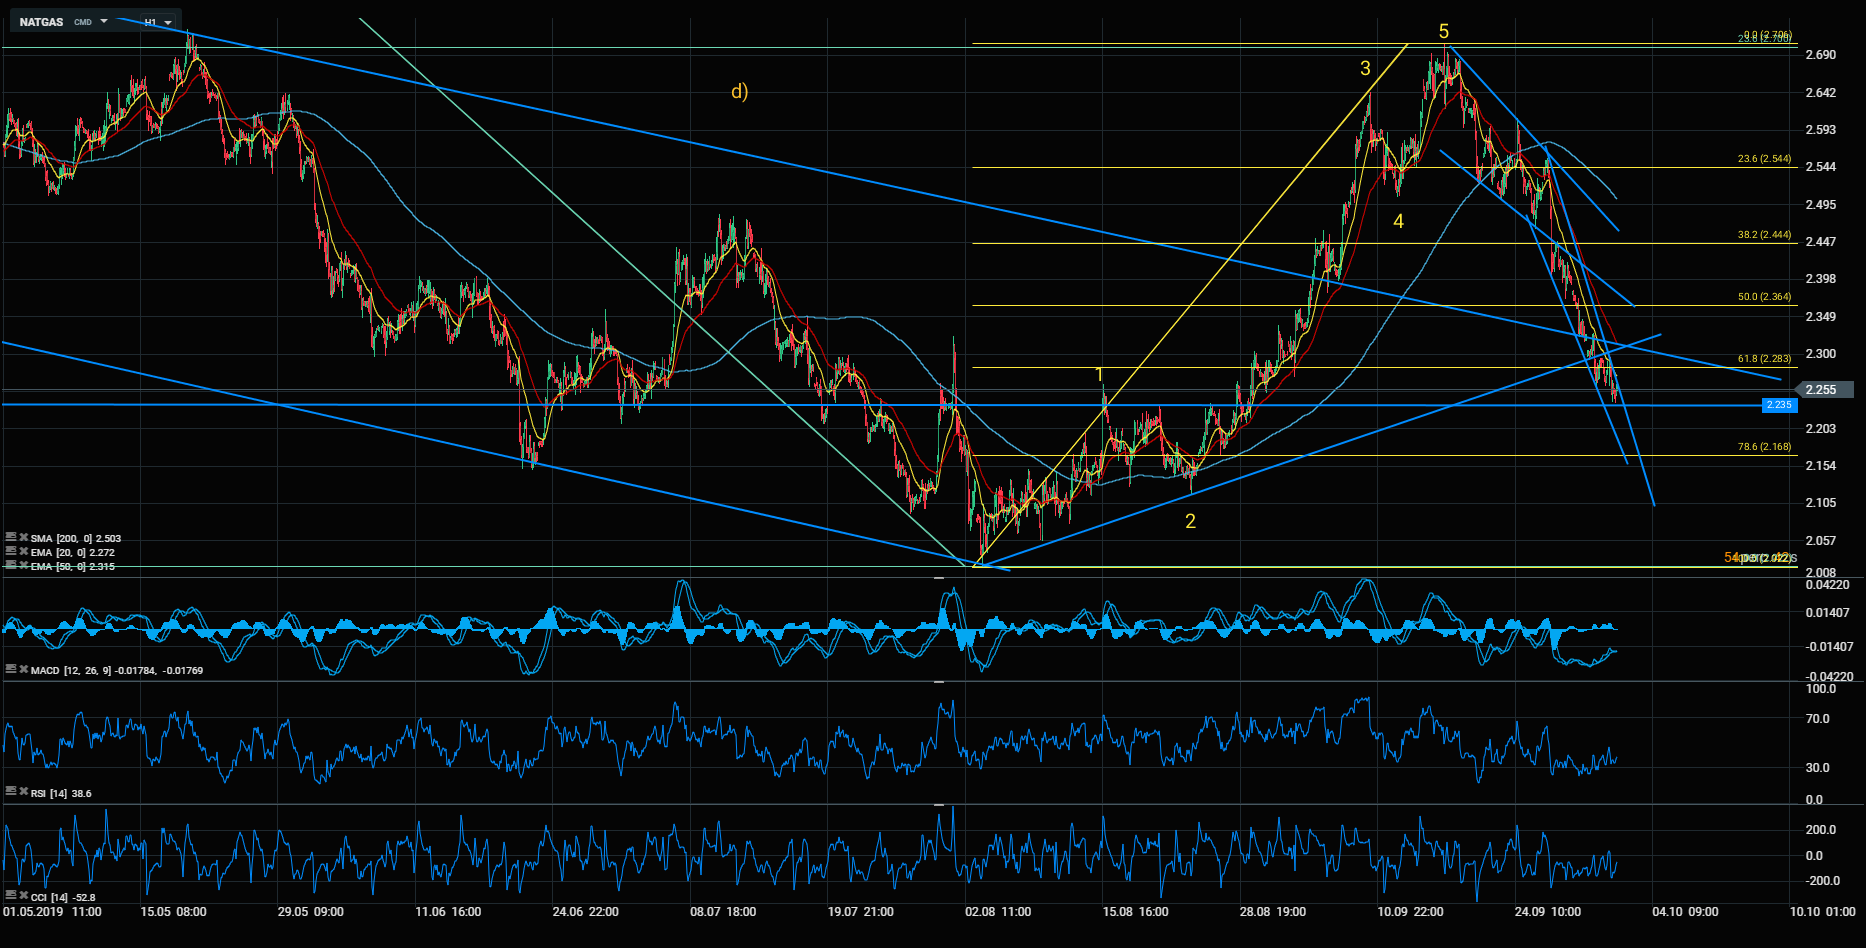Click the 24.09 10:00 time axis label
Image resolution: width=1866 pixels, height=948 pixels.
[x=1548, y=912]
